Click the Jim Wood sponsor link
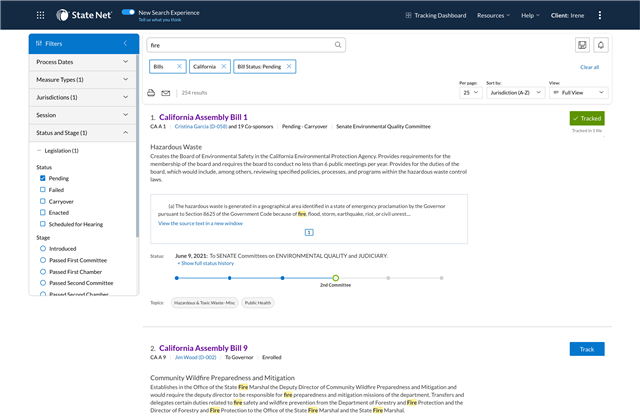 pyautogui.click(x=196, y=358)
